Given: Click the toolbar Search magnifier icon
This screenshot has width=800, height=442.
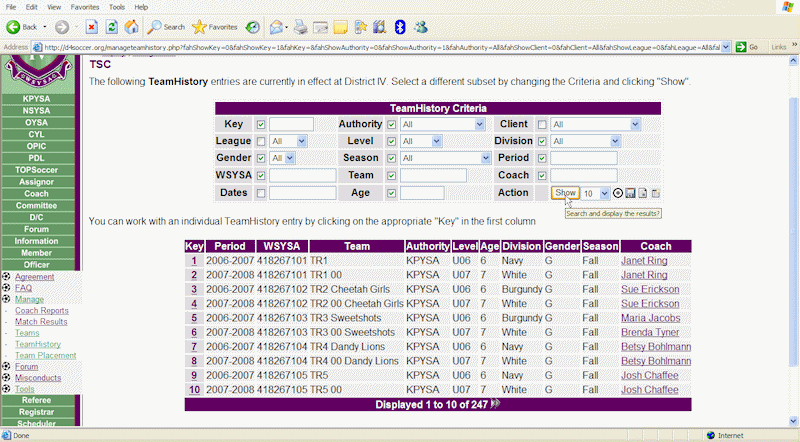Looking at the screenshot, I should [x=153, y=27].
